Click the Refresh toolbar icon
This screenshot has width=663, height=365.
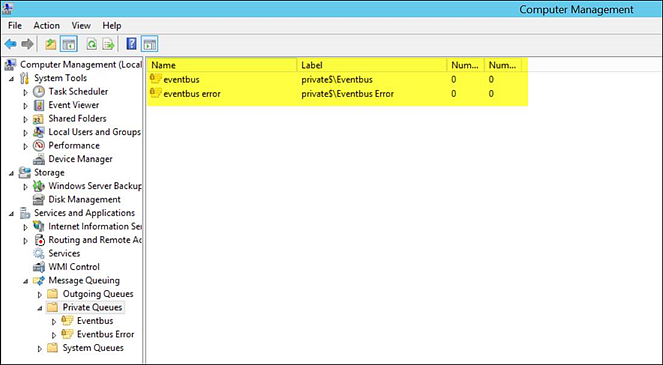(x=91, y=44)
